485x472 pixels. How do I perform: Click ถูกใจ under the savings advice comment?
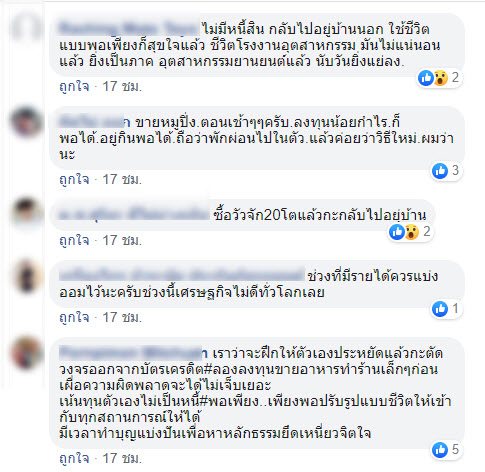click(74, 317)
